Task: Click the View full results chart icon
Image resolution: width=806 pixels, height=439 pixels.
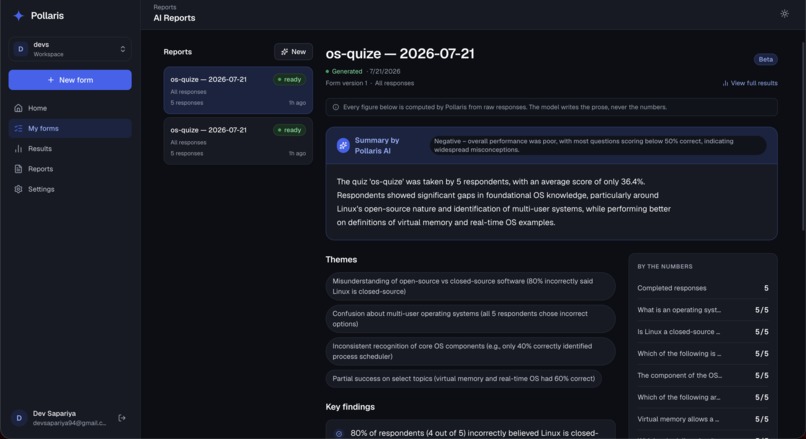Action: 725,83
